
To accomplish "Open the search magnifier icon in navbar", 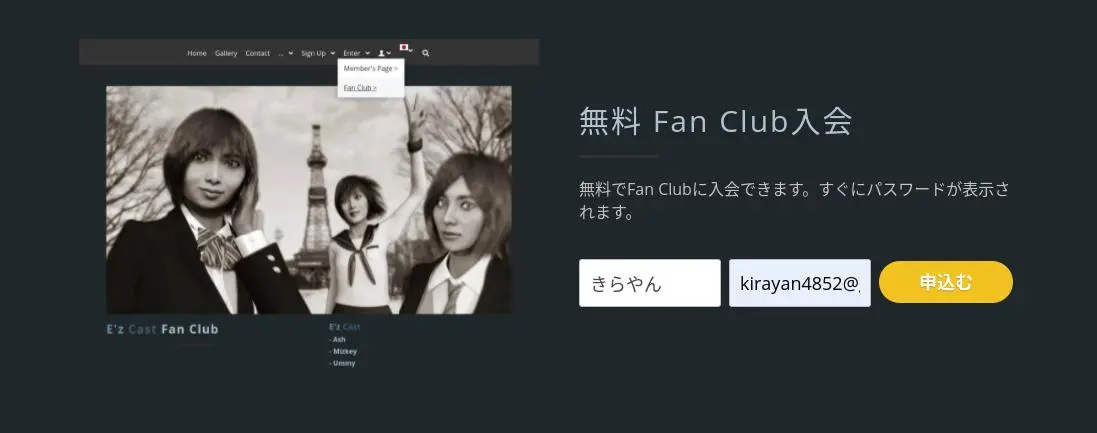I will coord(425,53).
